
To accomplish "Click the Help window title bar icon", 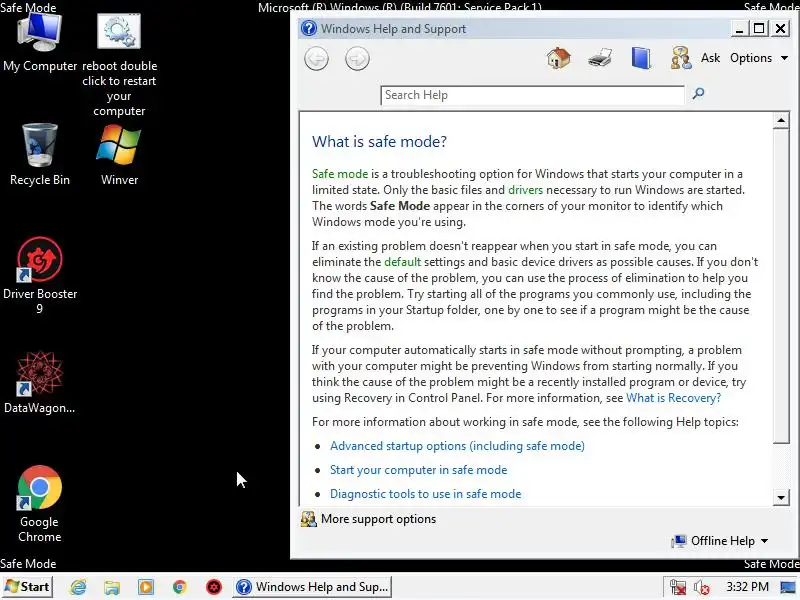I will [x=308, y=28].
